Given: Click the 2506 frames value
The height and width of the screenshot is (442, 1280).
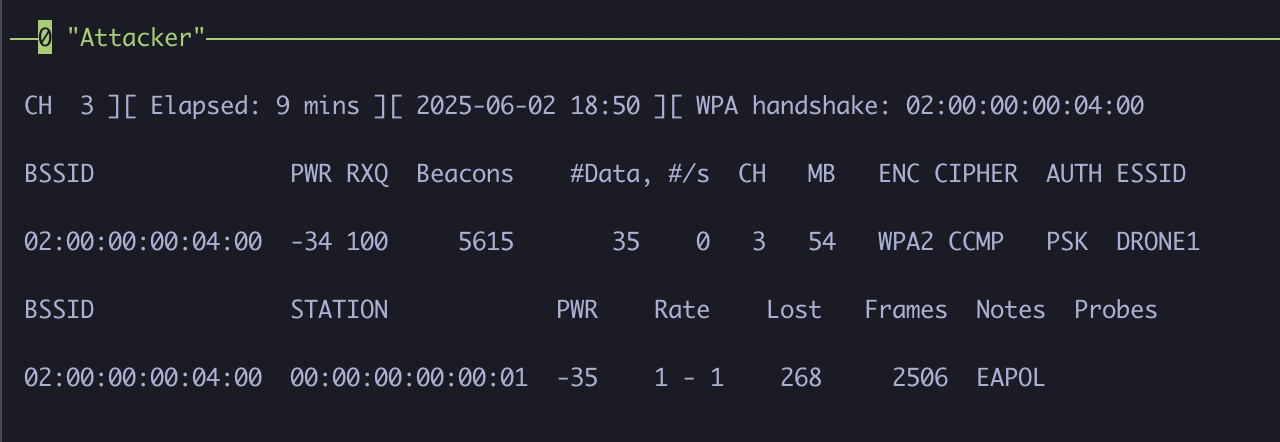Looking at the screenshot, I should [920, 378].
